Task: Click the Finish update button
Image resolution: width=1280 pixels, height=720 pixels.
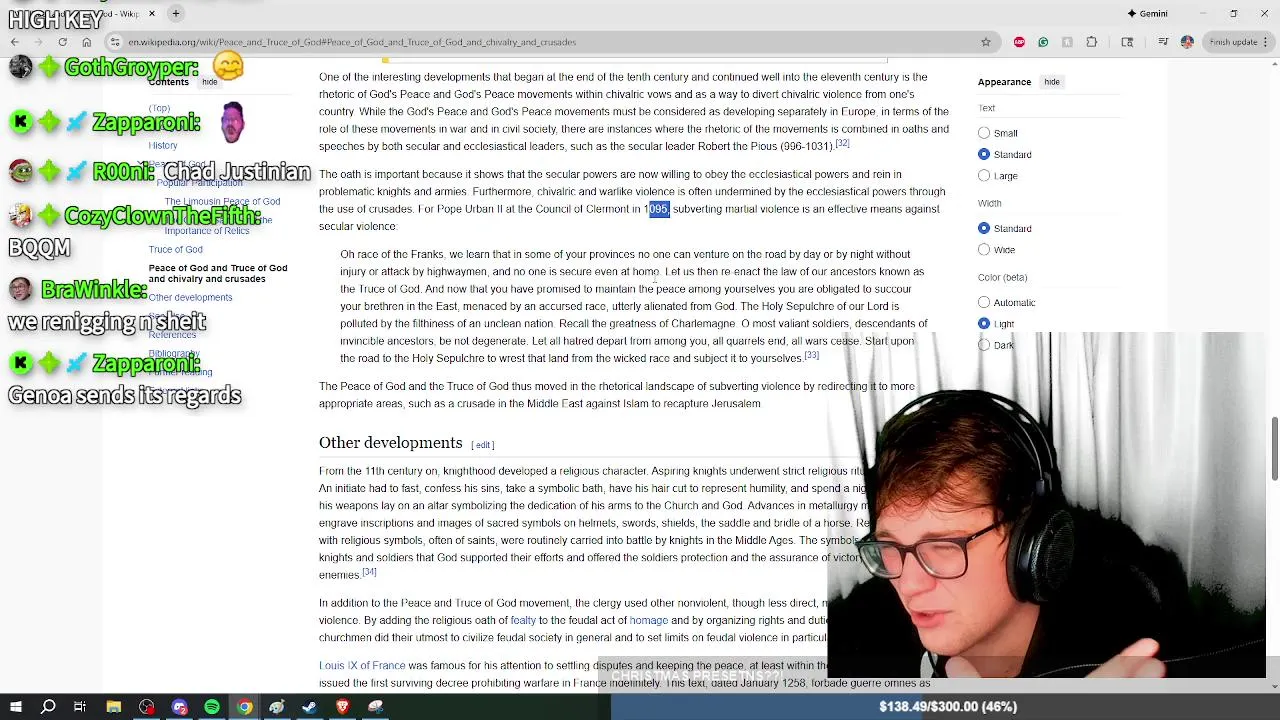Action: 1237,42
